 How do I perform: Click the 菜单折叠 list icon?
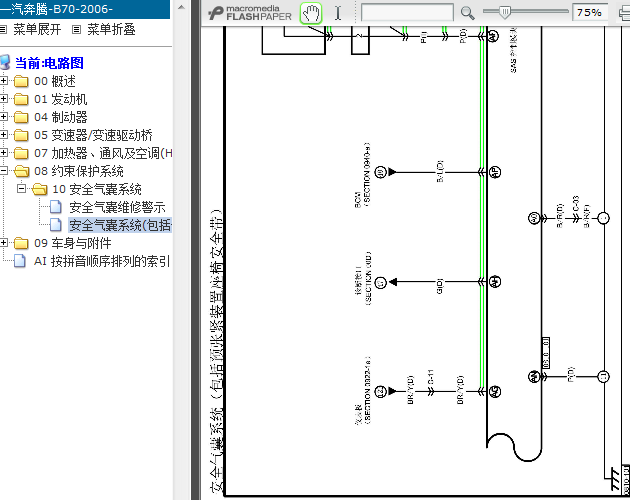(x=76, y=30)
